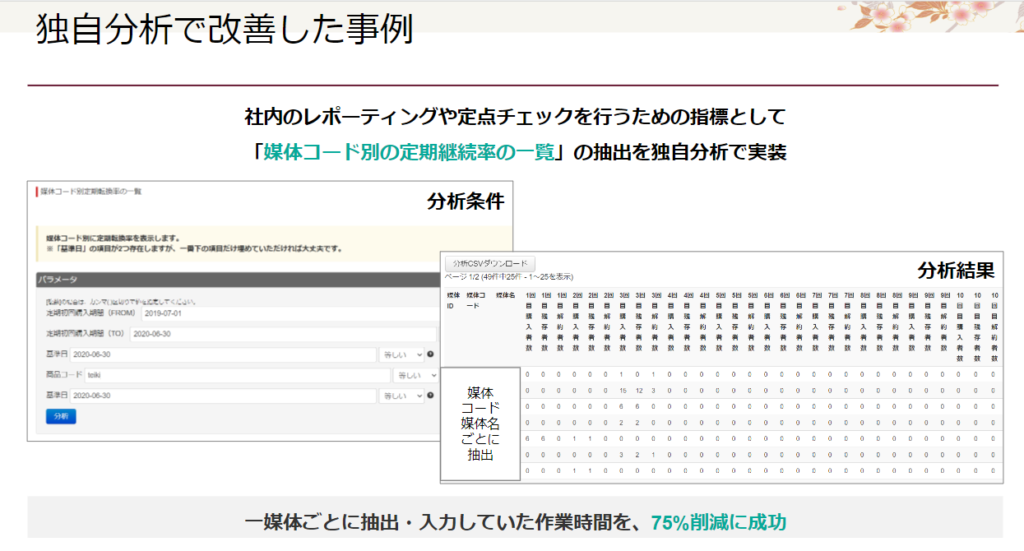
Task: Click help icon beside the lower 基準日 row
Action: pyautogui.click(x=430, y=396)
